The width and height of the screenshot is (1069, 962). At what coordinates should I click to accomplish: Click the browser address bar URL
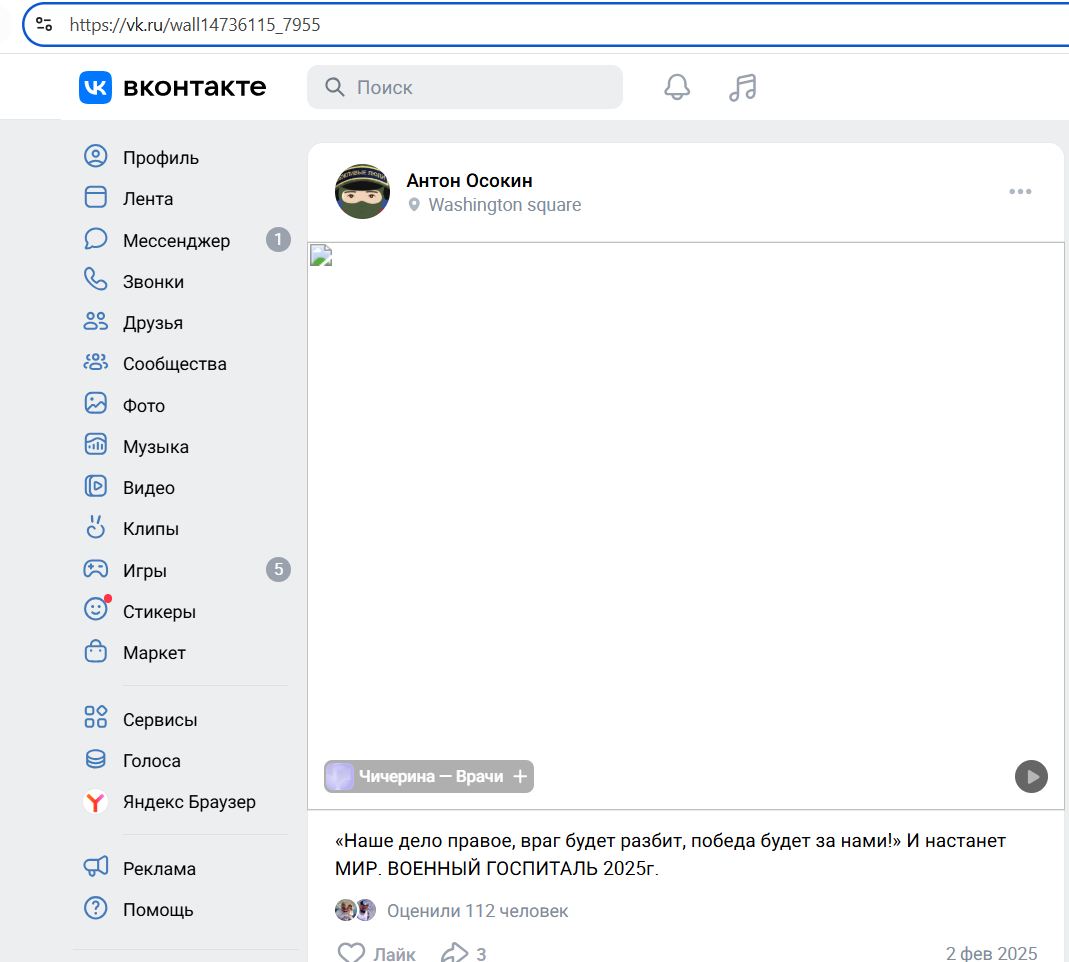pos(195,25)
